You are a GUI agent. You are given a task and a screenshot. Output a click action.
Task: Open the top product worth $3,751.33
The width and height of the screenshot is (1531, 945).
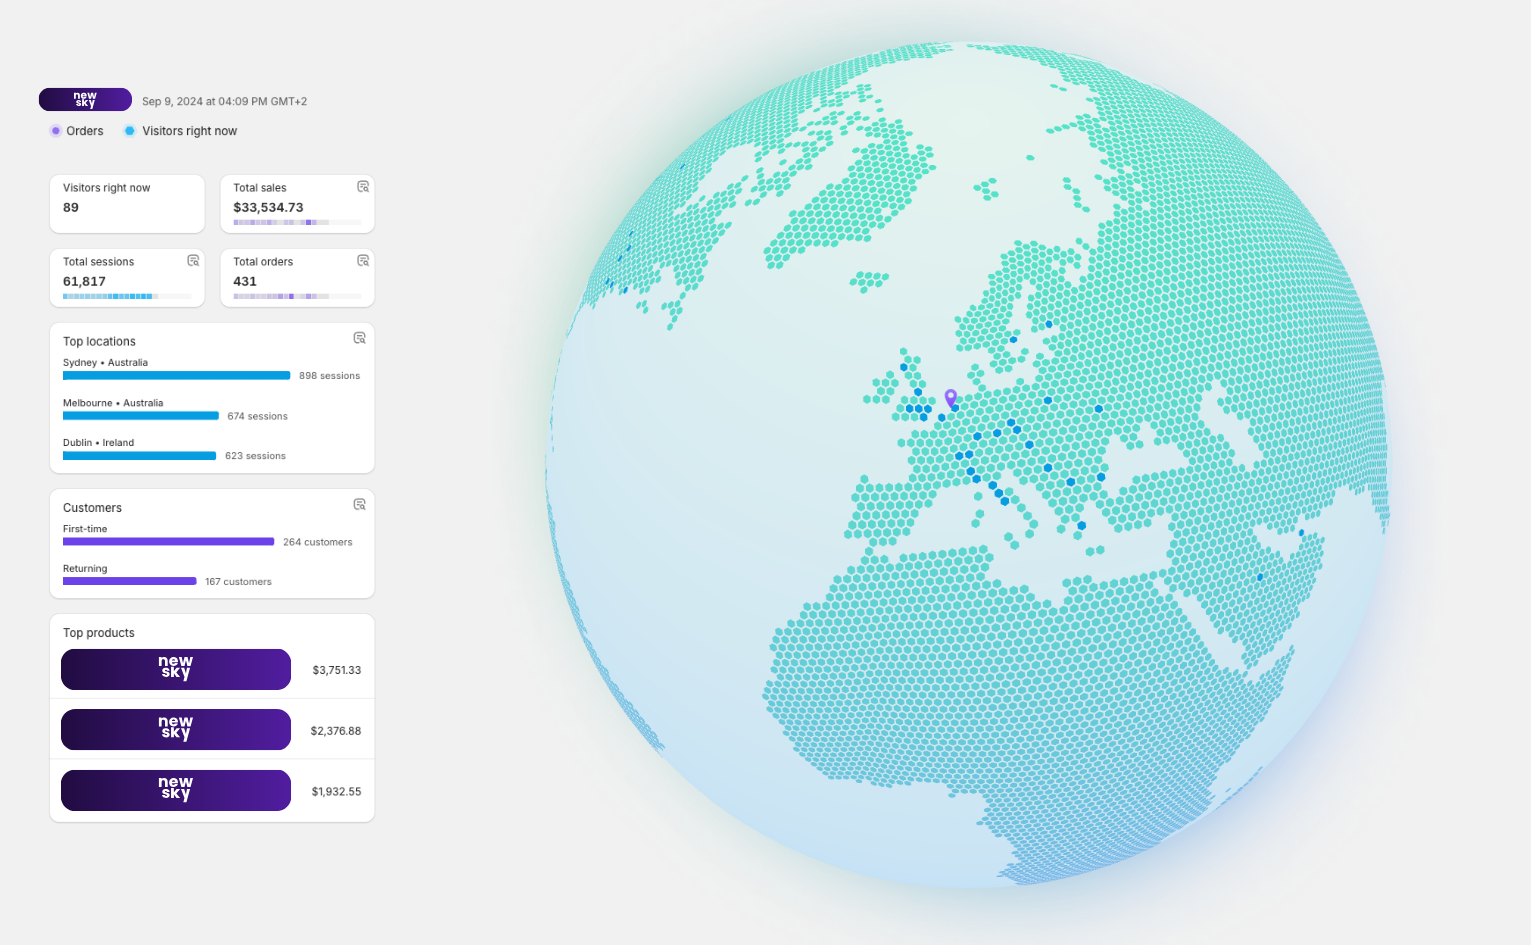point(176,670)
